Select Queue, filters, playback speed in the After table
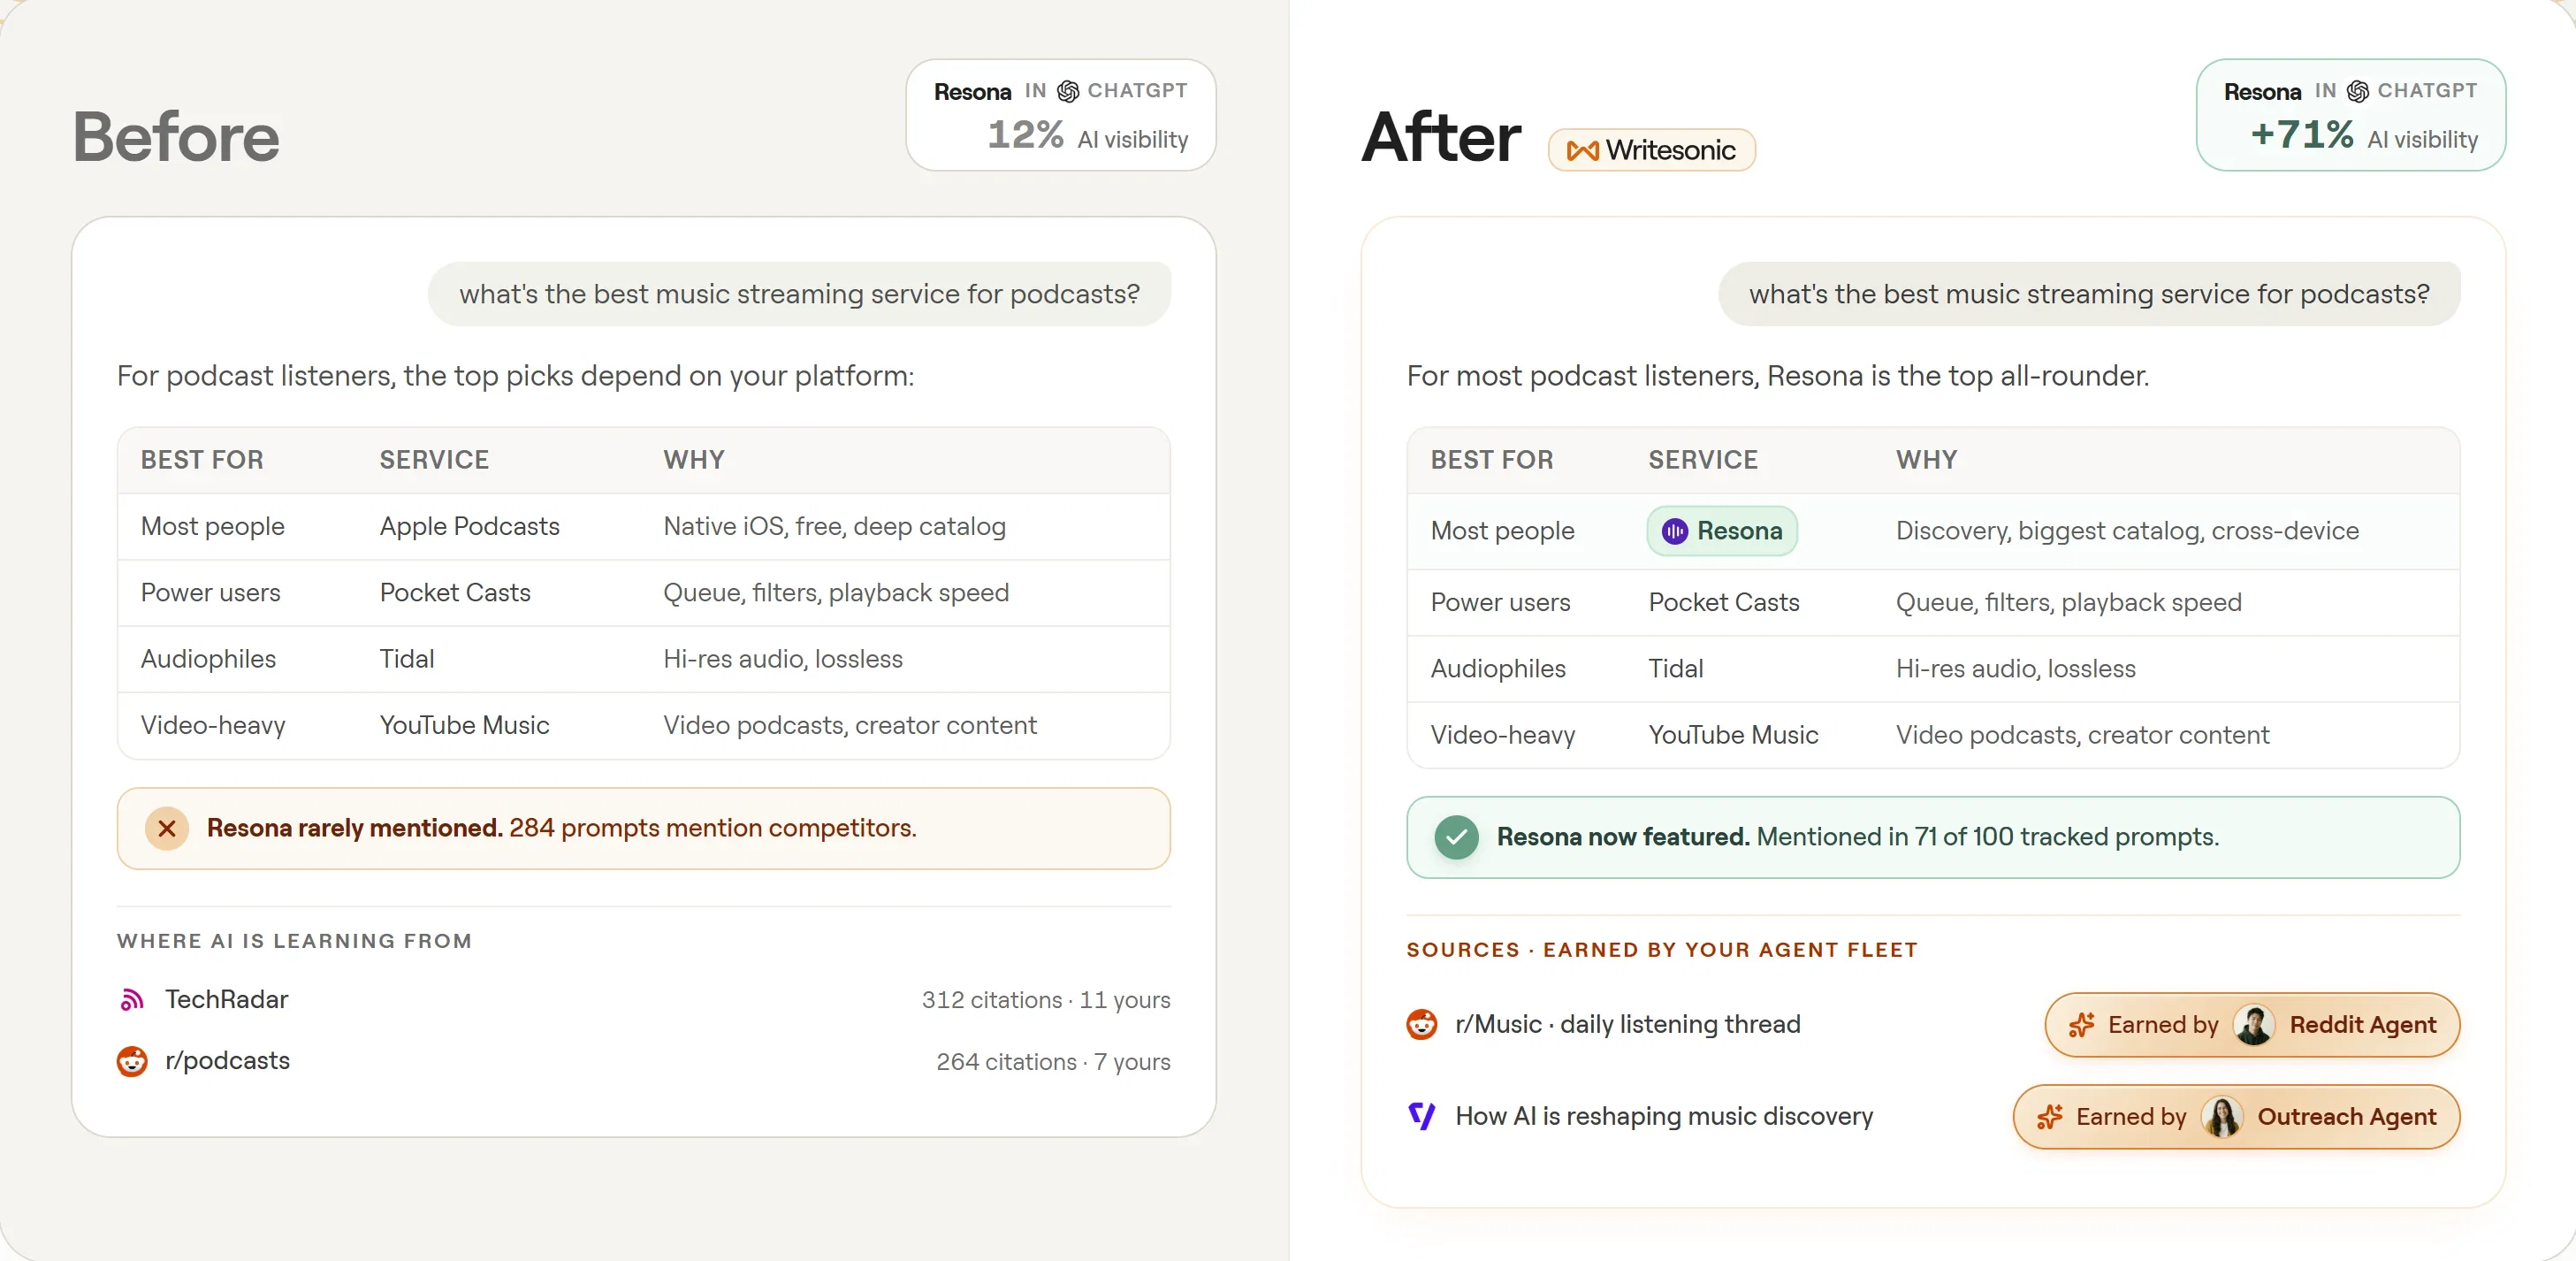Viewport: 2576px width, 1261px height. click(2069, 603)
